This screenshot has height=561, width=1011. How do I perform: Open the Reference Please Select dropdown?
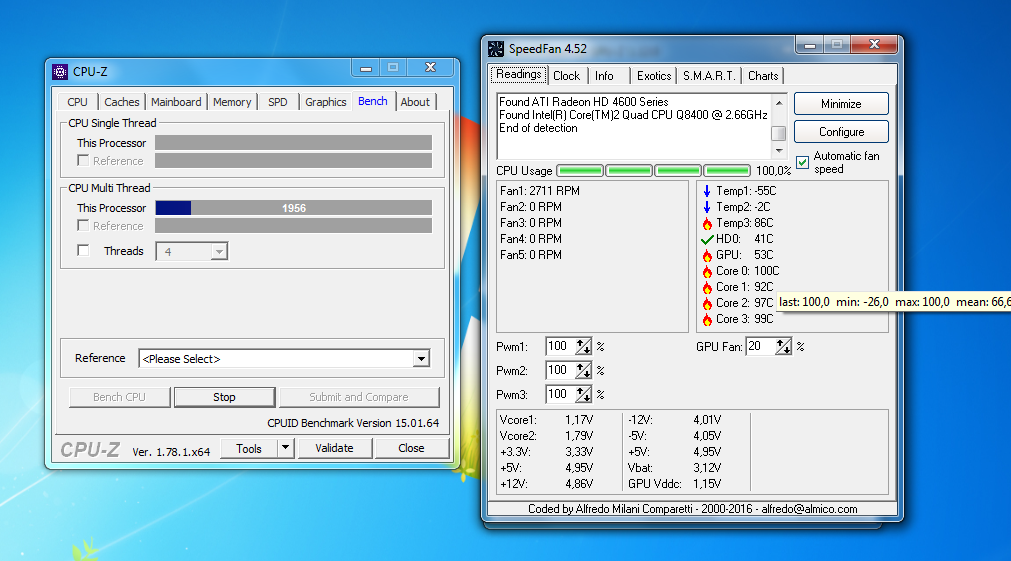point(421,359)
